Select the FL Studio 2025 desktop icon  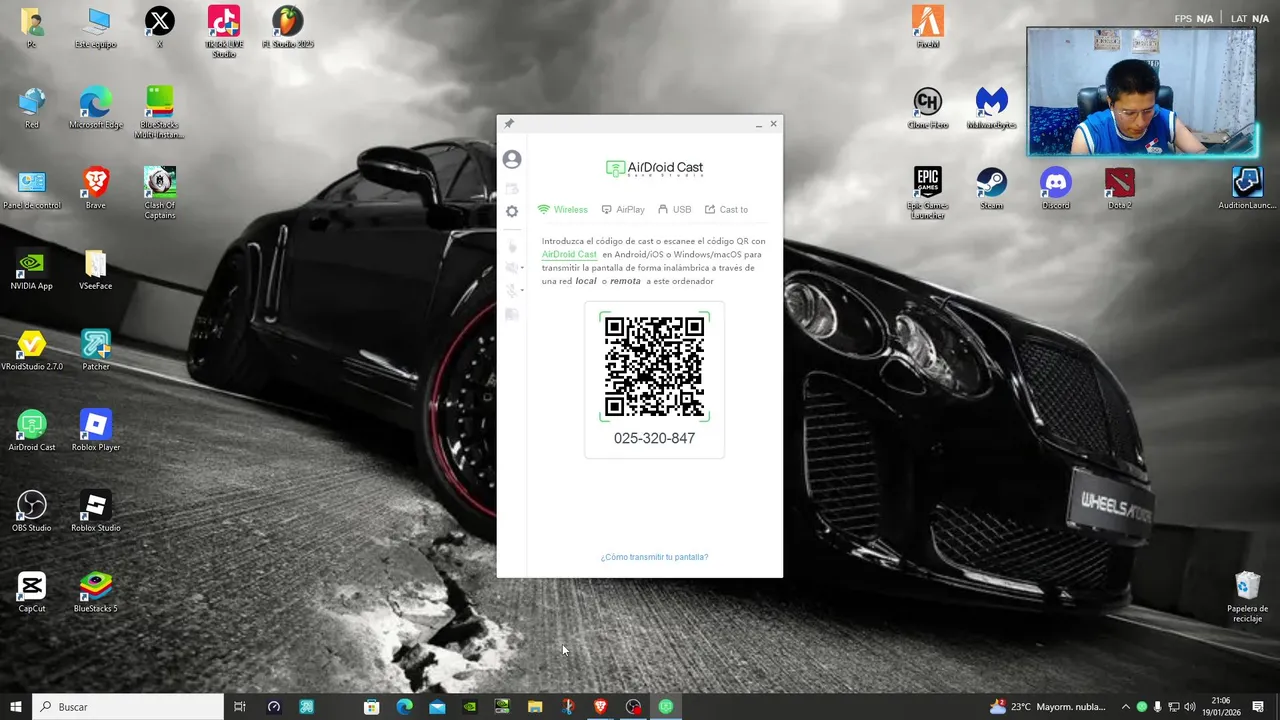[x=288, y=28]
